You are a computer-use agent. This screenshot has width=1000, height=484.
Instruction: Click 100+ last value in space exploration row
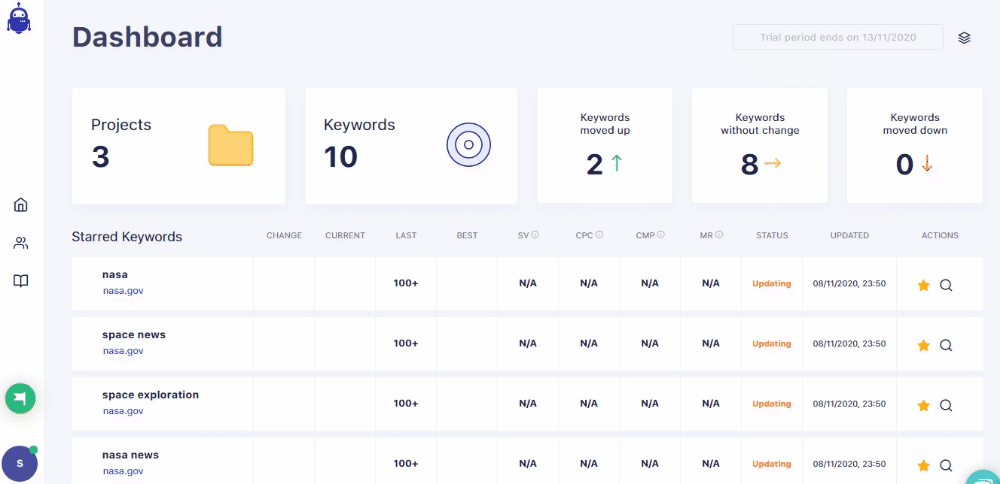pyautogui.click(x=406, y=404)
